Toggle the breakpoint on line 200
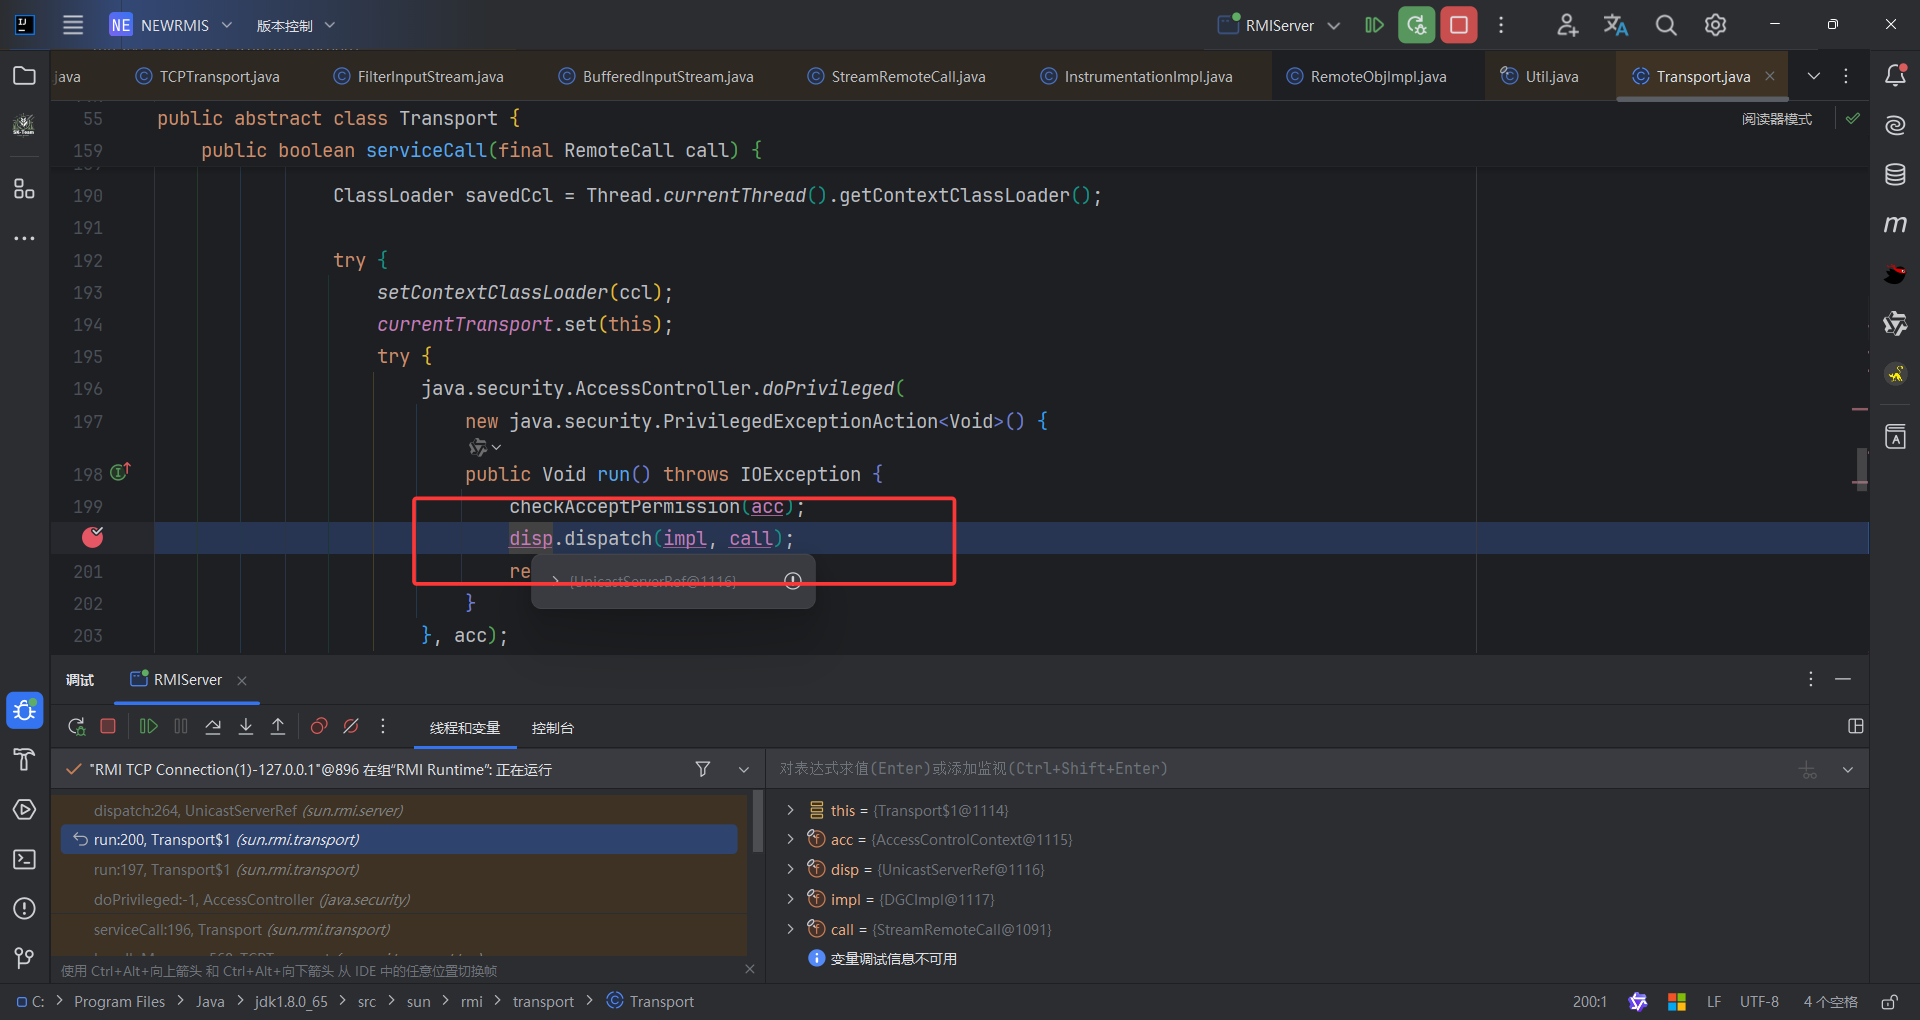 tap(93, 538)
